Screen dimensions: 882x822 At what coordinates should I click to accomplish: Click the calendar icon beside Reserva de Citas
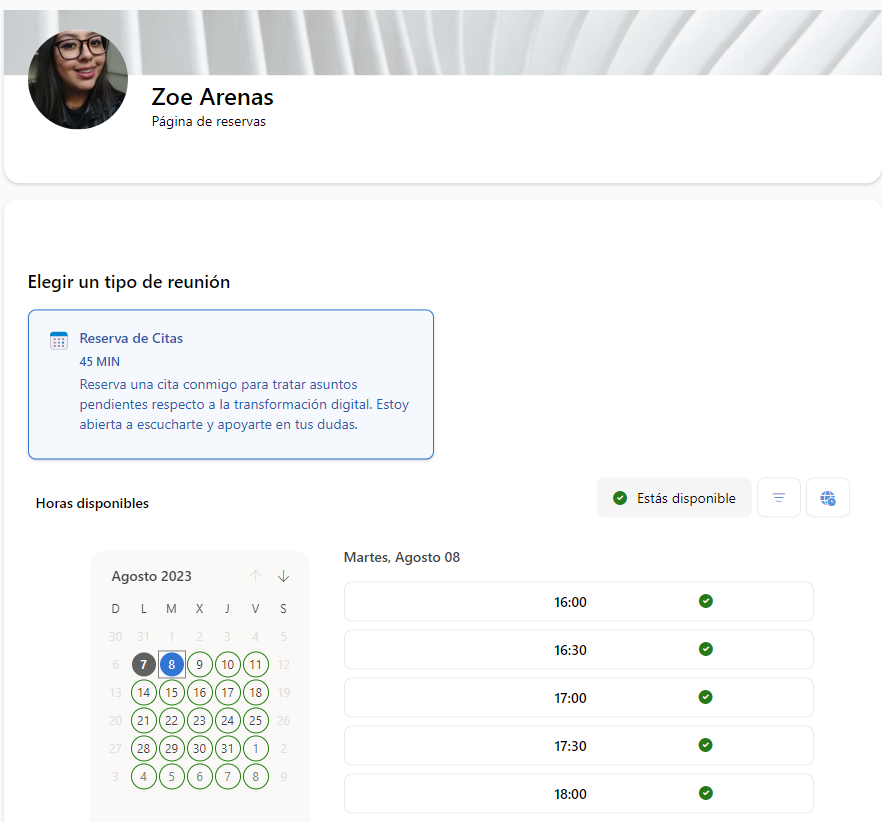(59, 339)
